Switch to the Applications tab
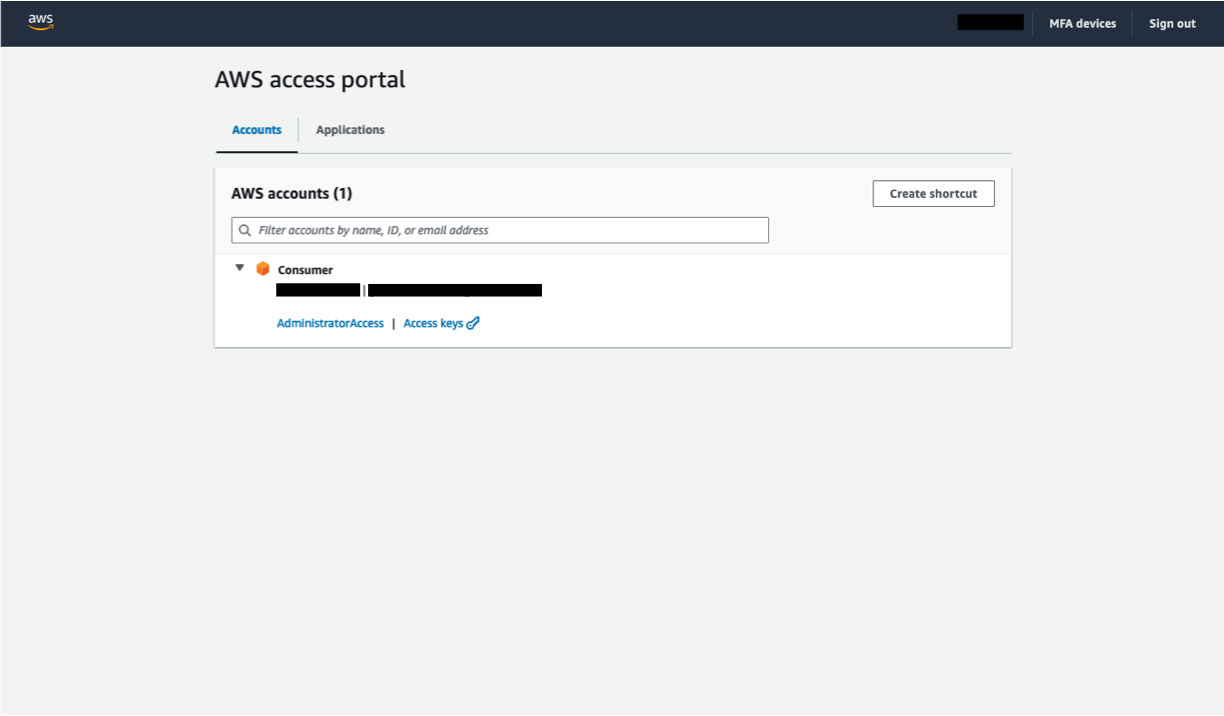Image resolution: width=1224 pixels, height=716 pixels. pyautogui.click(x=350, y=130)
